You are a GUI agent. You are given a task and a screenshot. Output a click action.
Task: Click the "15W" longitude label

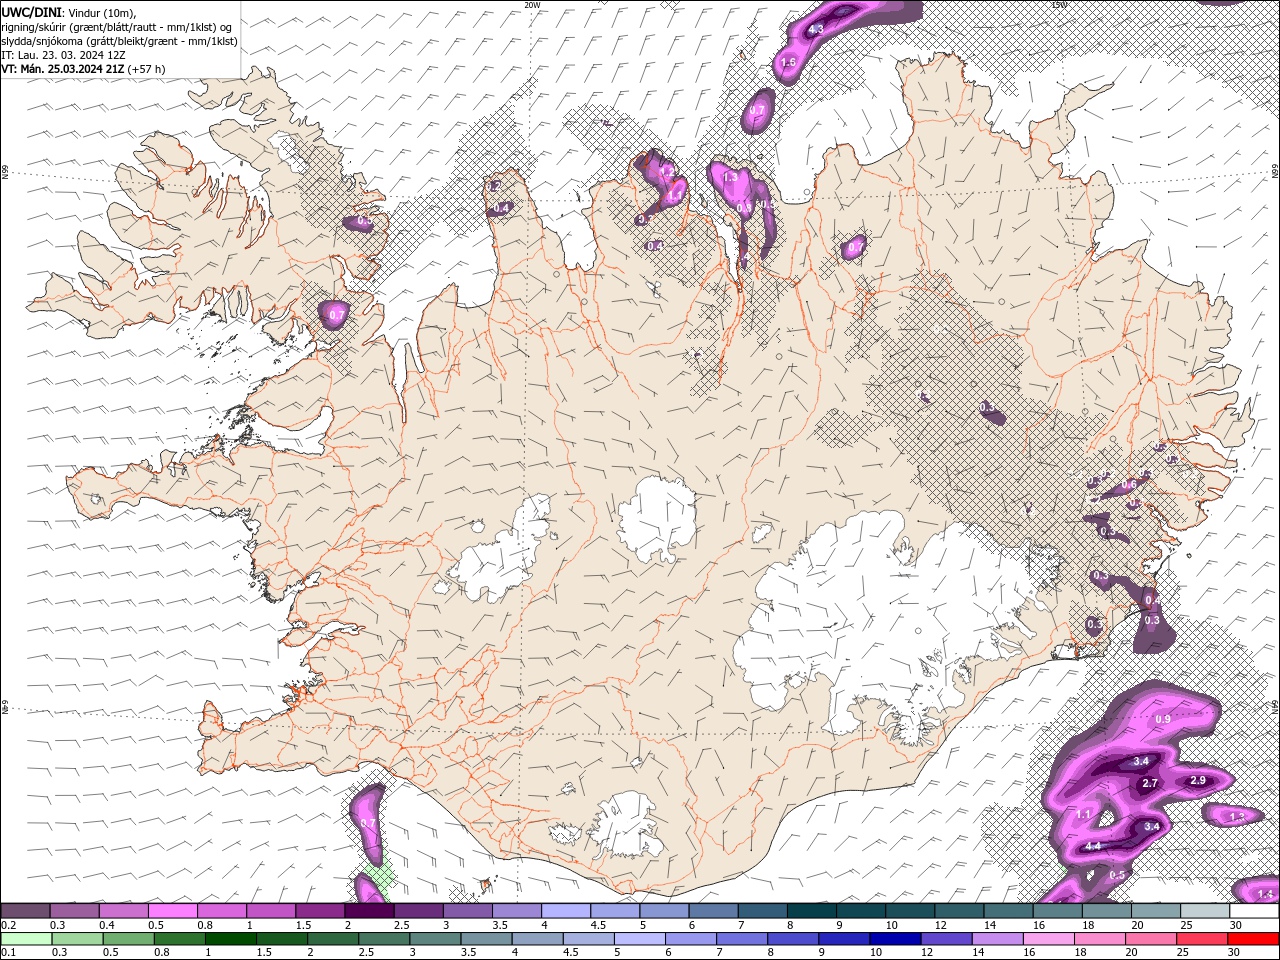(1058, 5)
